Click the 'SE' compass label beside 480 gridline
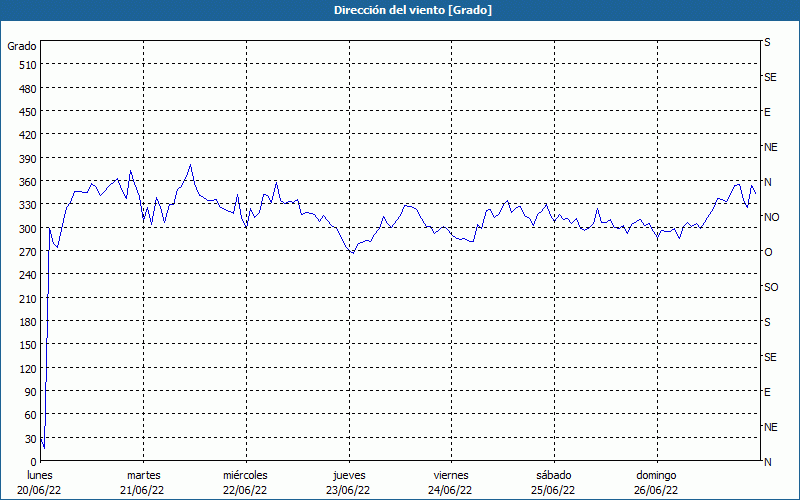 (770, 77)
